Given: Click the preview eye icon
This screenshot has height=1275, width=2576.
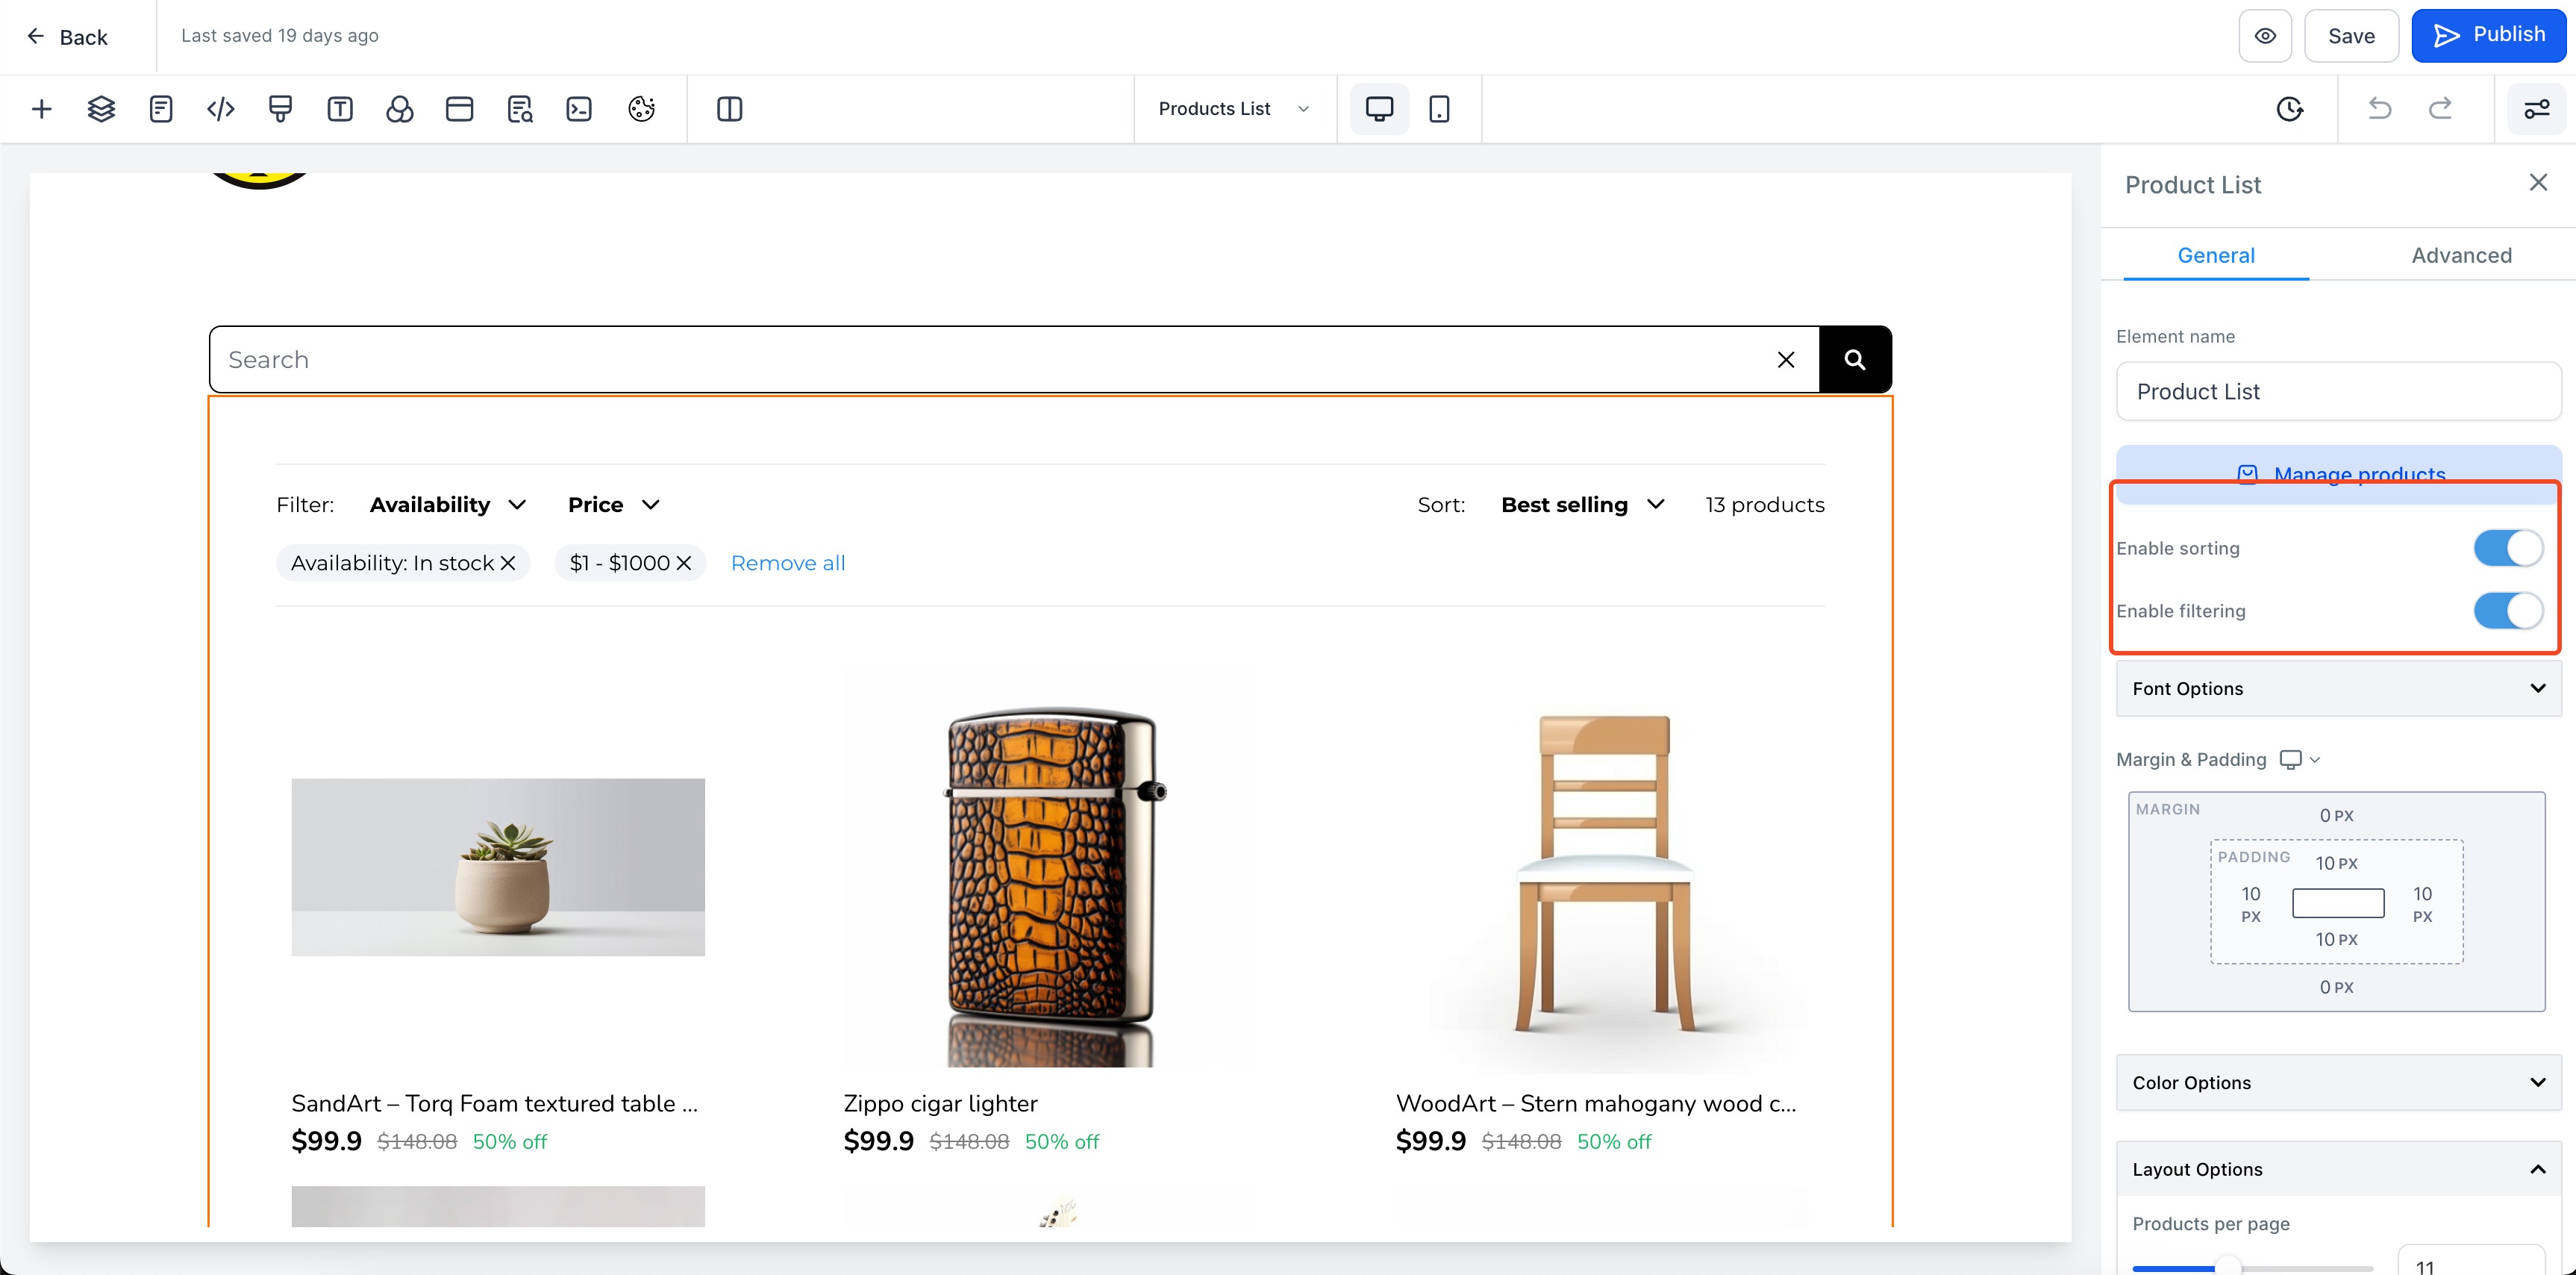Looking at the screenshot, I should click(2265, 36).
